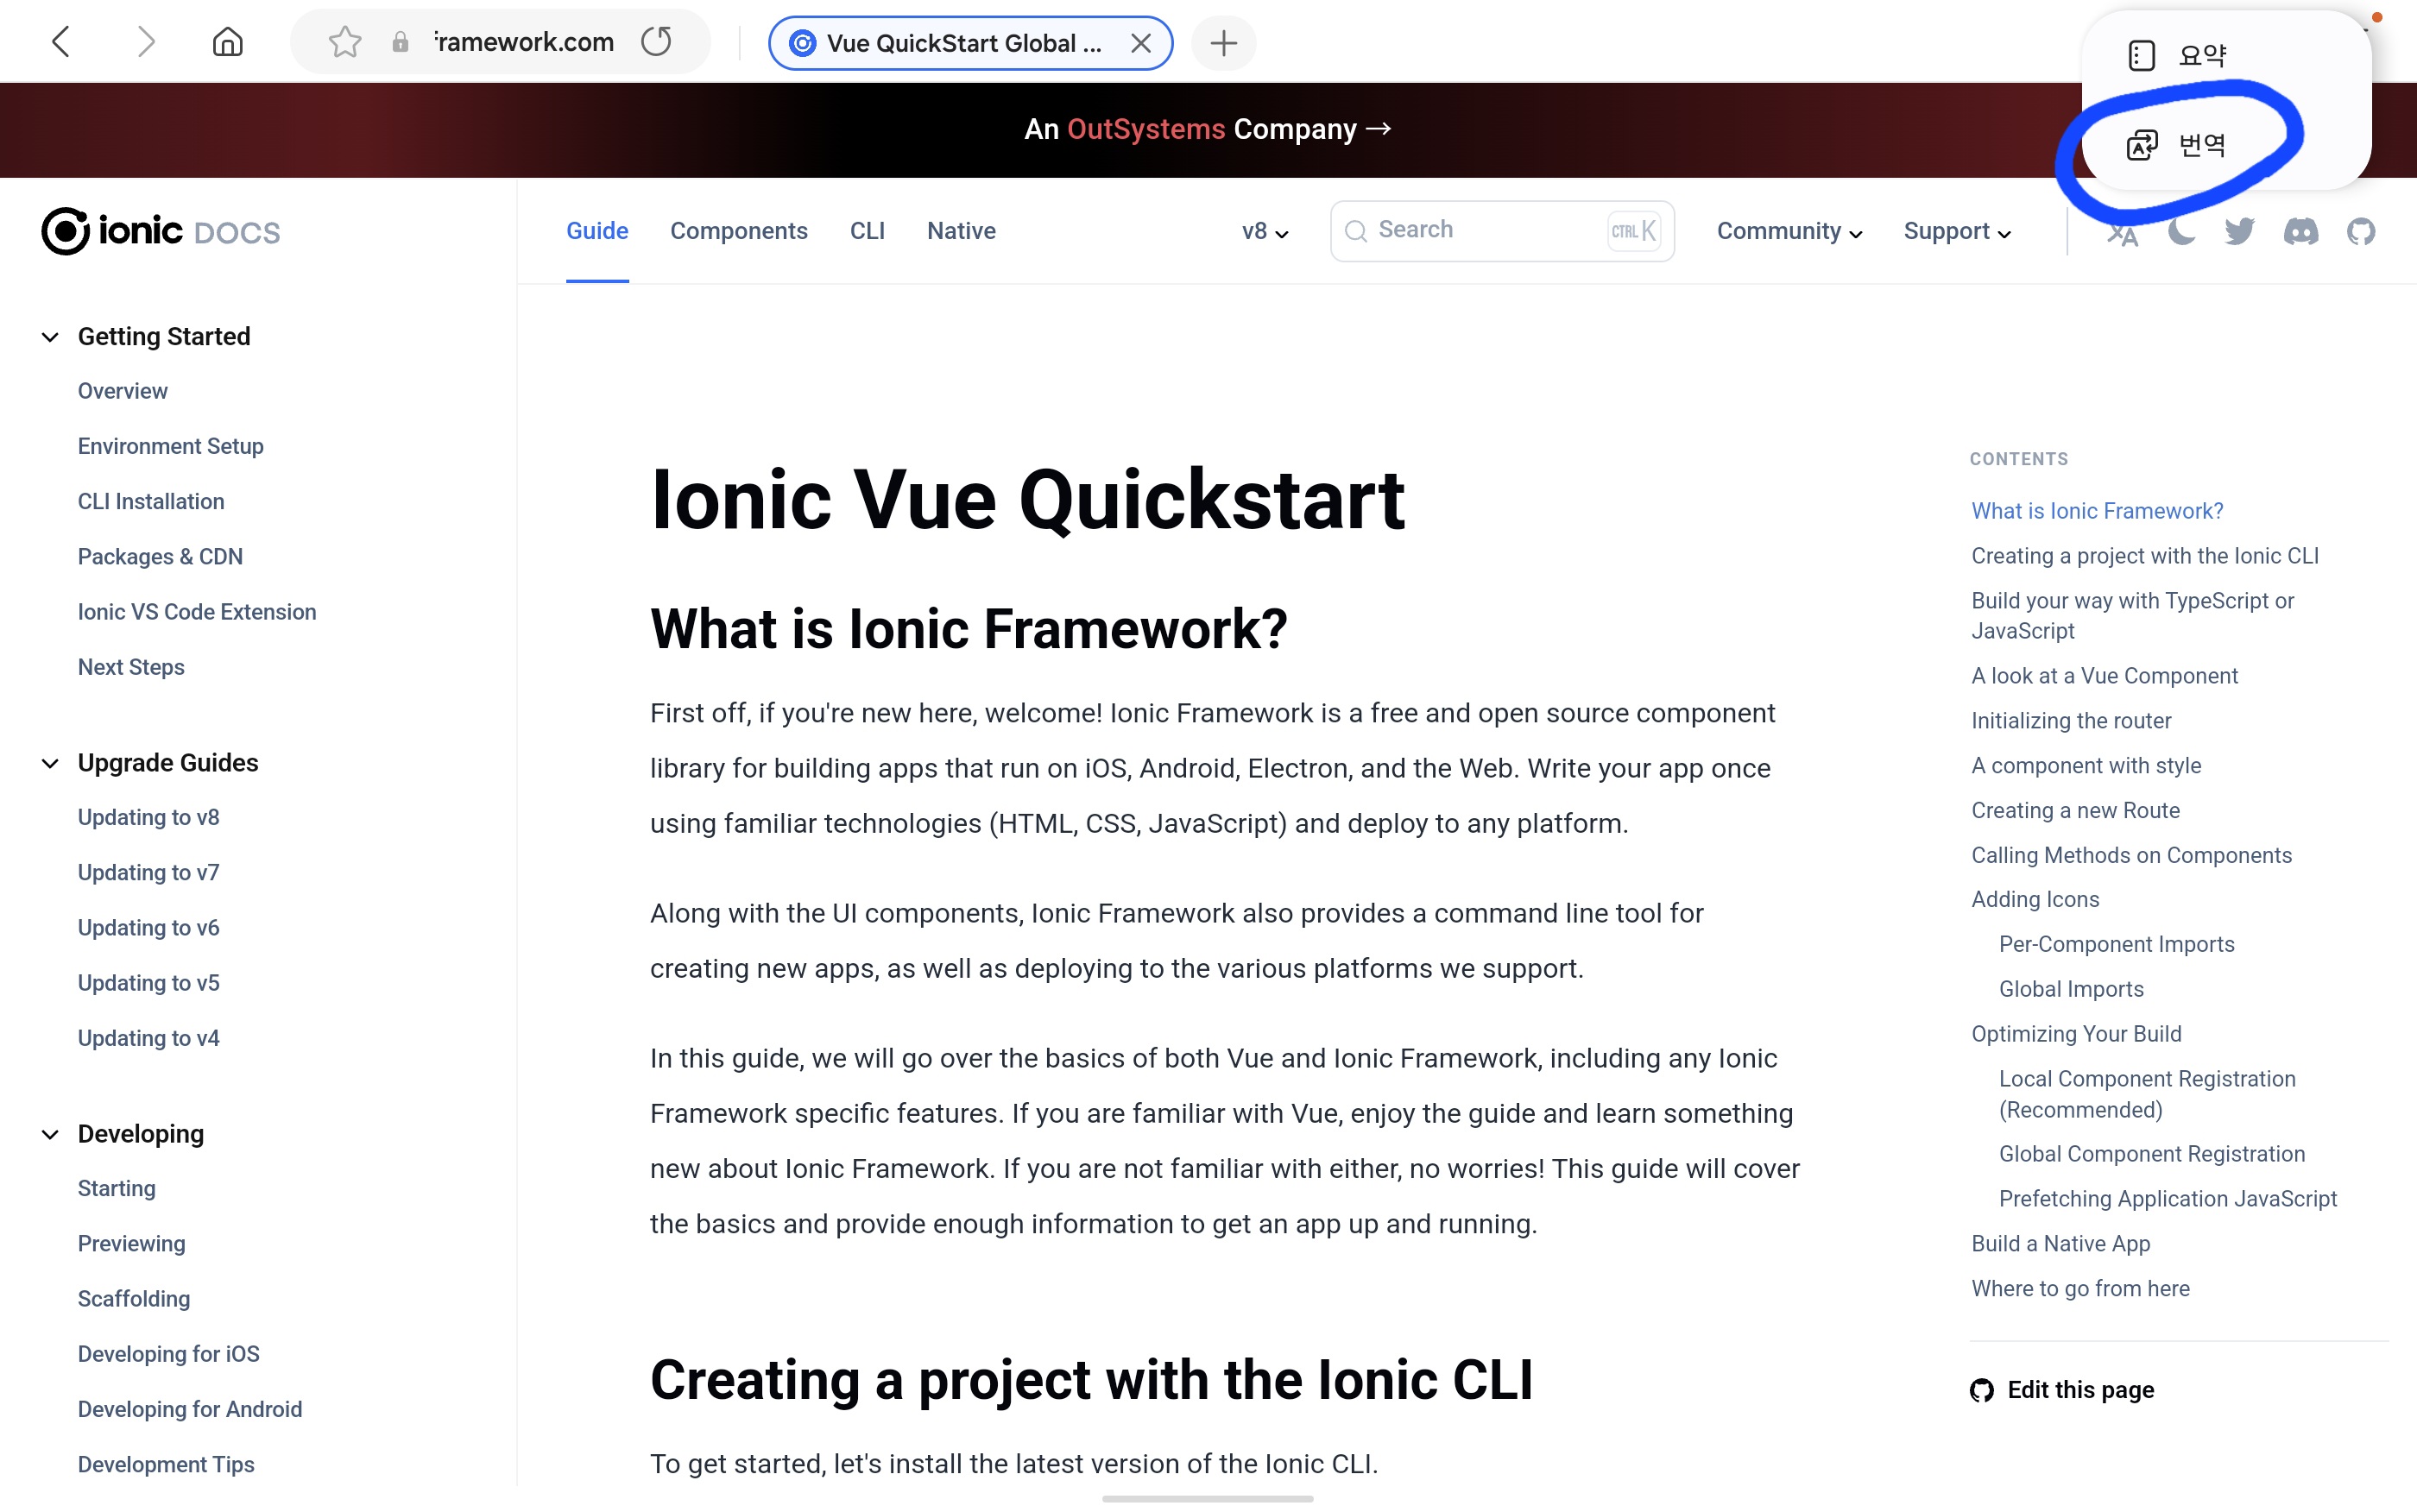Click the lock site-security icon
This screenshot has height=1512, width=2417.
pyautogui.click(x=401, y=42)
